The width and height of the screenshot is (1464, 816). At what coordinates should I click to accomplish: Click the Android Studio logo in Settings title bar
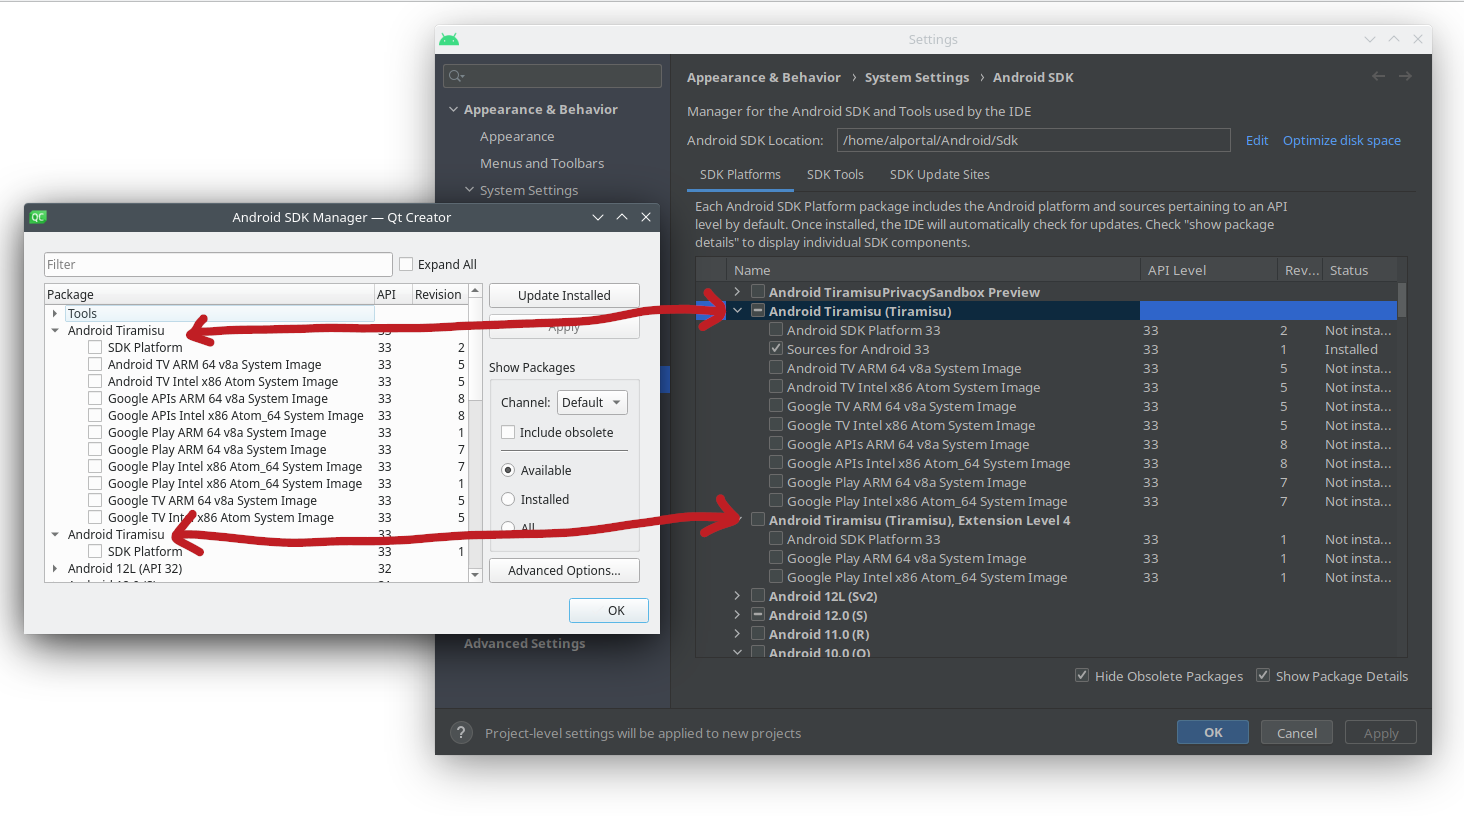click(x=449, y=39)
